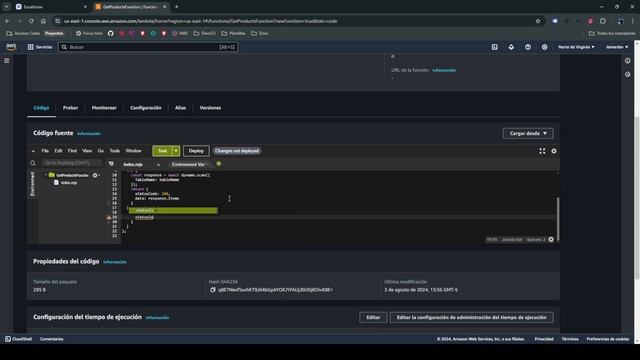Bookmark this page with star icon
The height and width of the screenshot is (360, 640).
pyautogui.click(x=538, y=21)
